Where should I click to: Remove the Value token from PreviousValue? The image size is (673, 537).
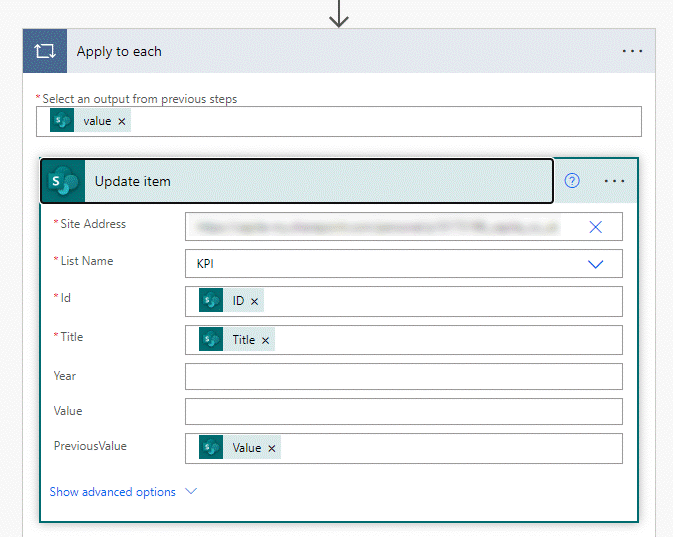tap(272, 449)
